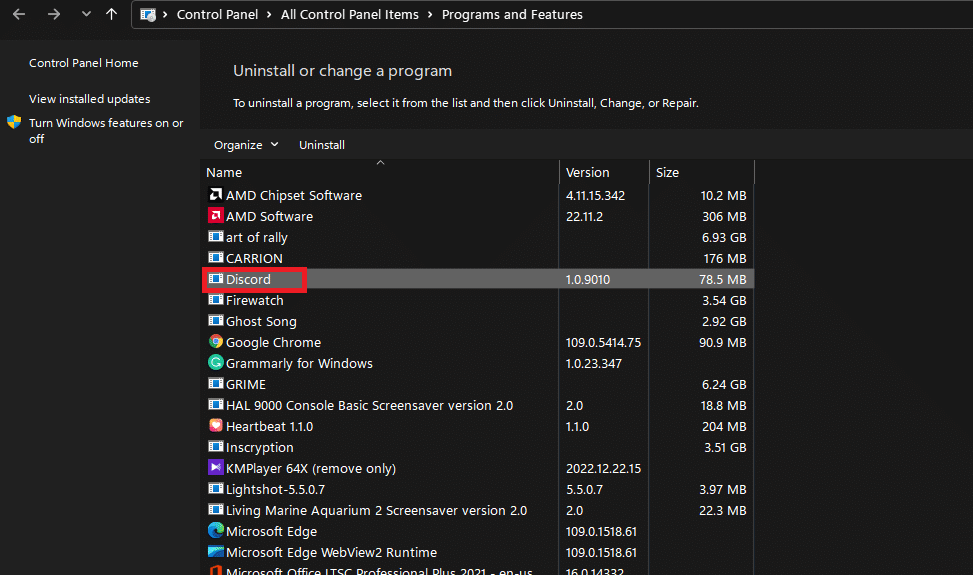This screenshot has width=973, height=575.
Task: Click the Ghost Song program icon
Action: tap(215, 321)
